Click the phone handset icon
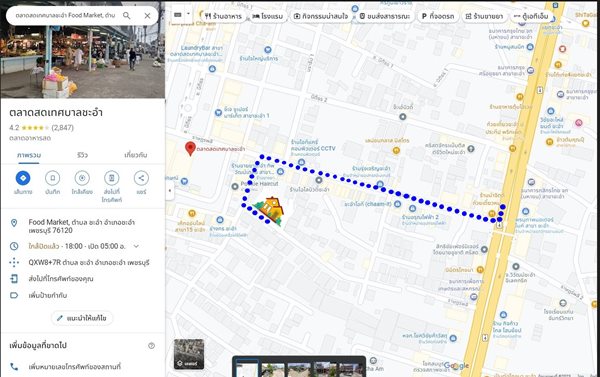 click(x=14, y=367)
